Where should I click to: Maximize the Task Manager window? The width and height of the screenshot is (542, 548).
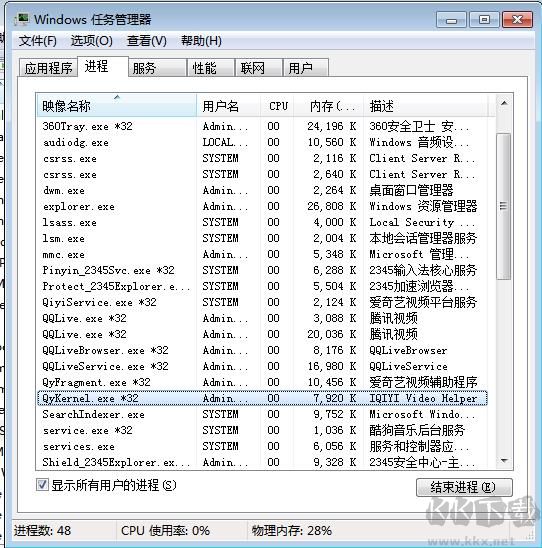click(484, 20)
